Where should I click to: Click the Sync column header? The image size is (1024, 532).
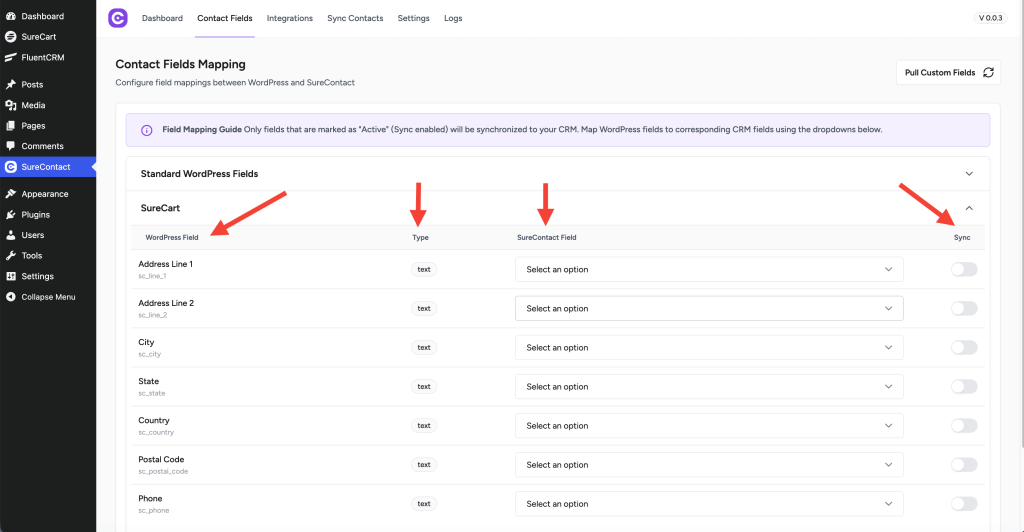tap(962, 238)
